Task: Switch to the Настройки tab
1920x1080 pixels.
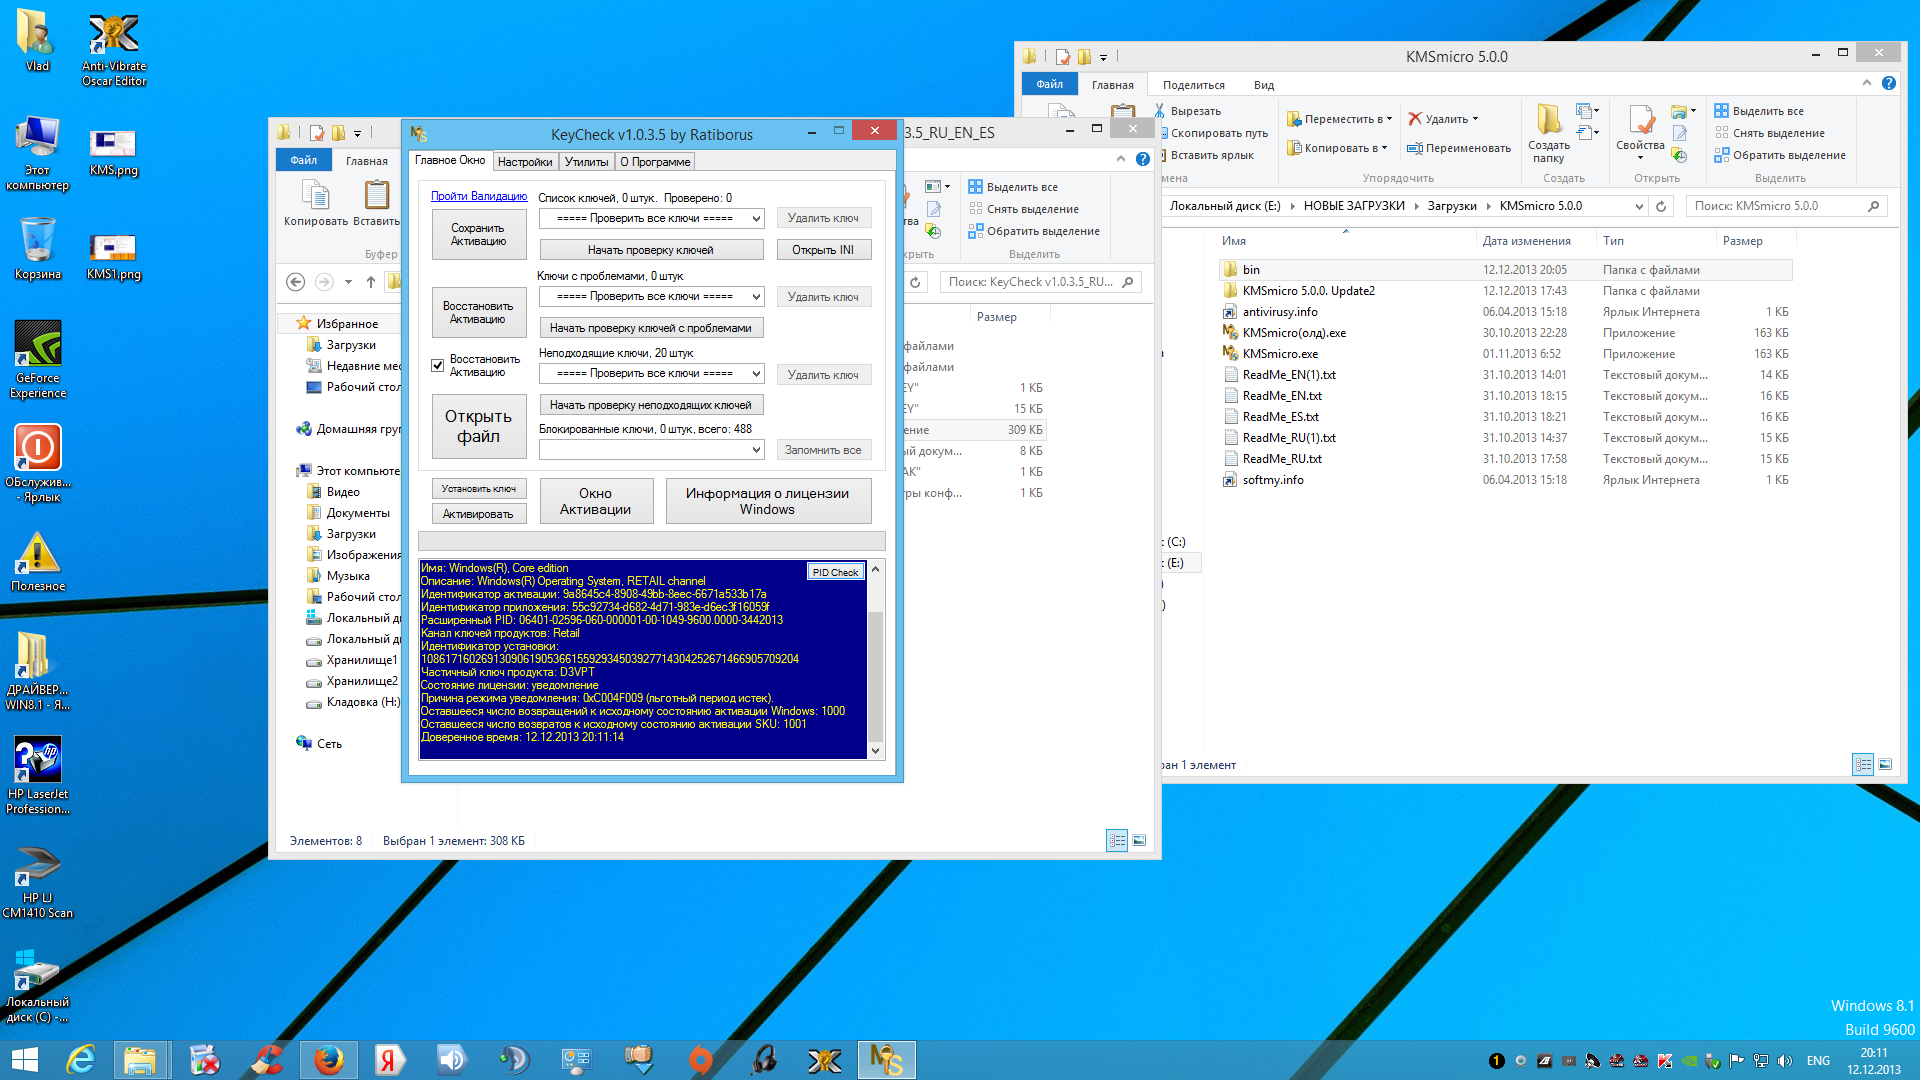Action: tap(524, 162)
